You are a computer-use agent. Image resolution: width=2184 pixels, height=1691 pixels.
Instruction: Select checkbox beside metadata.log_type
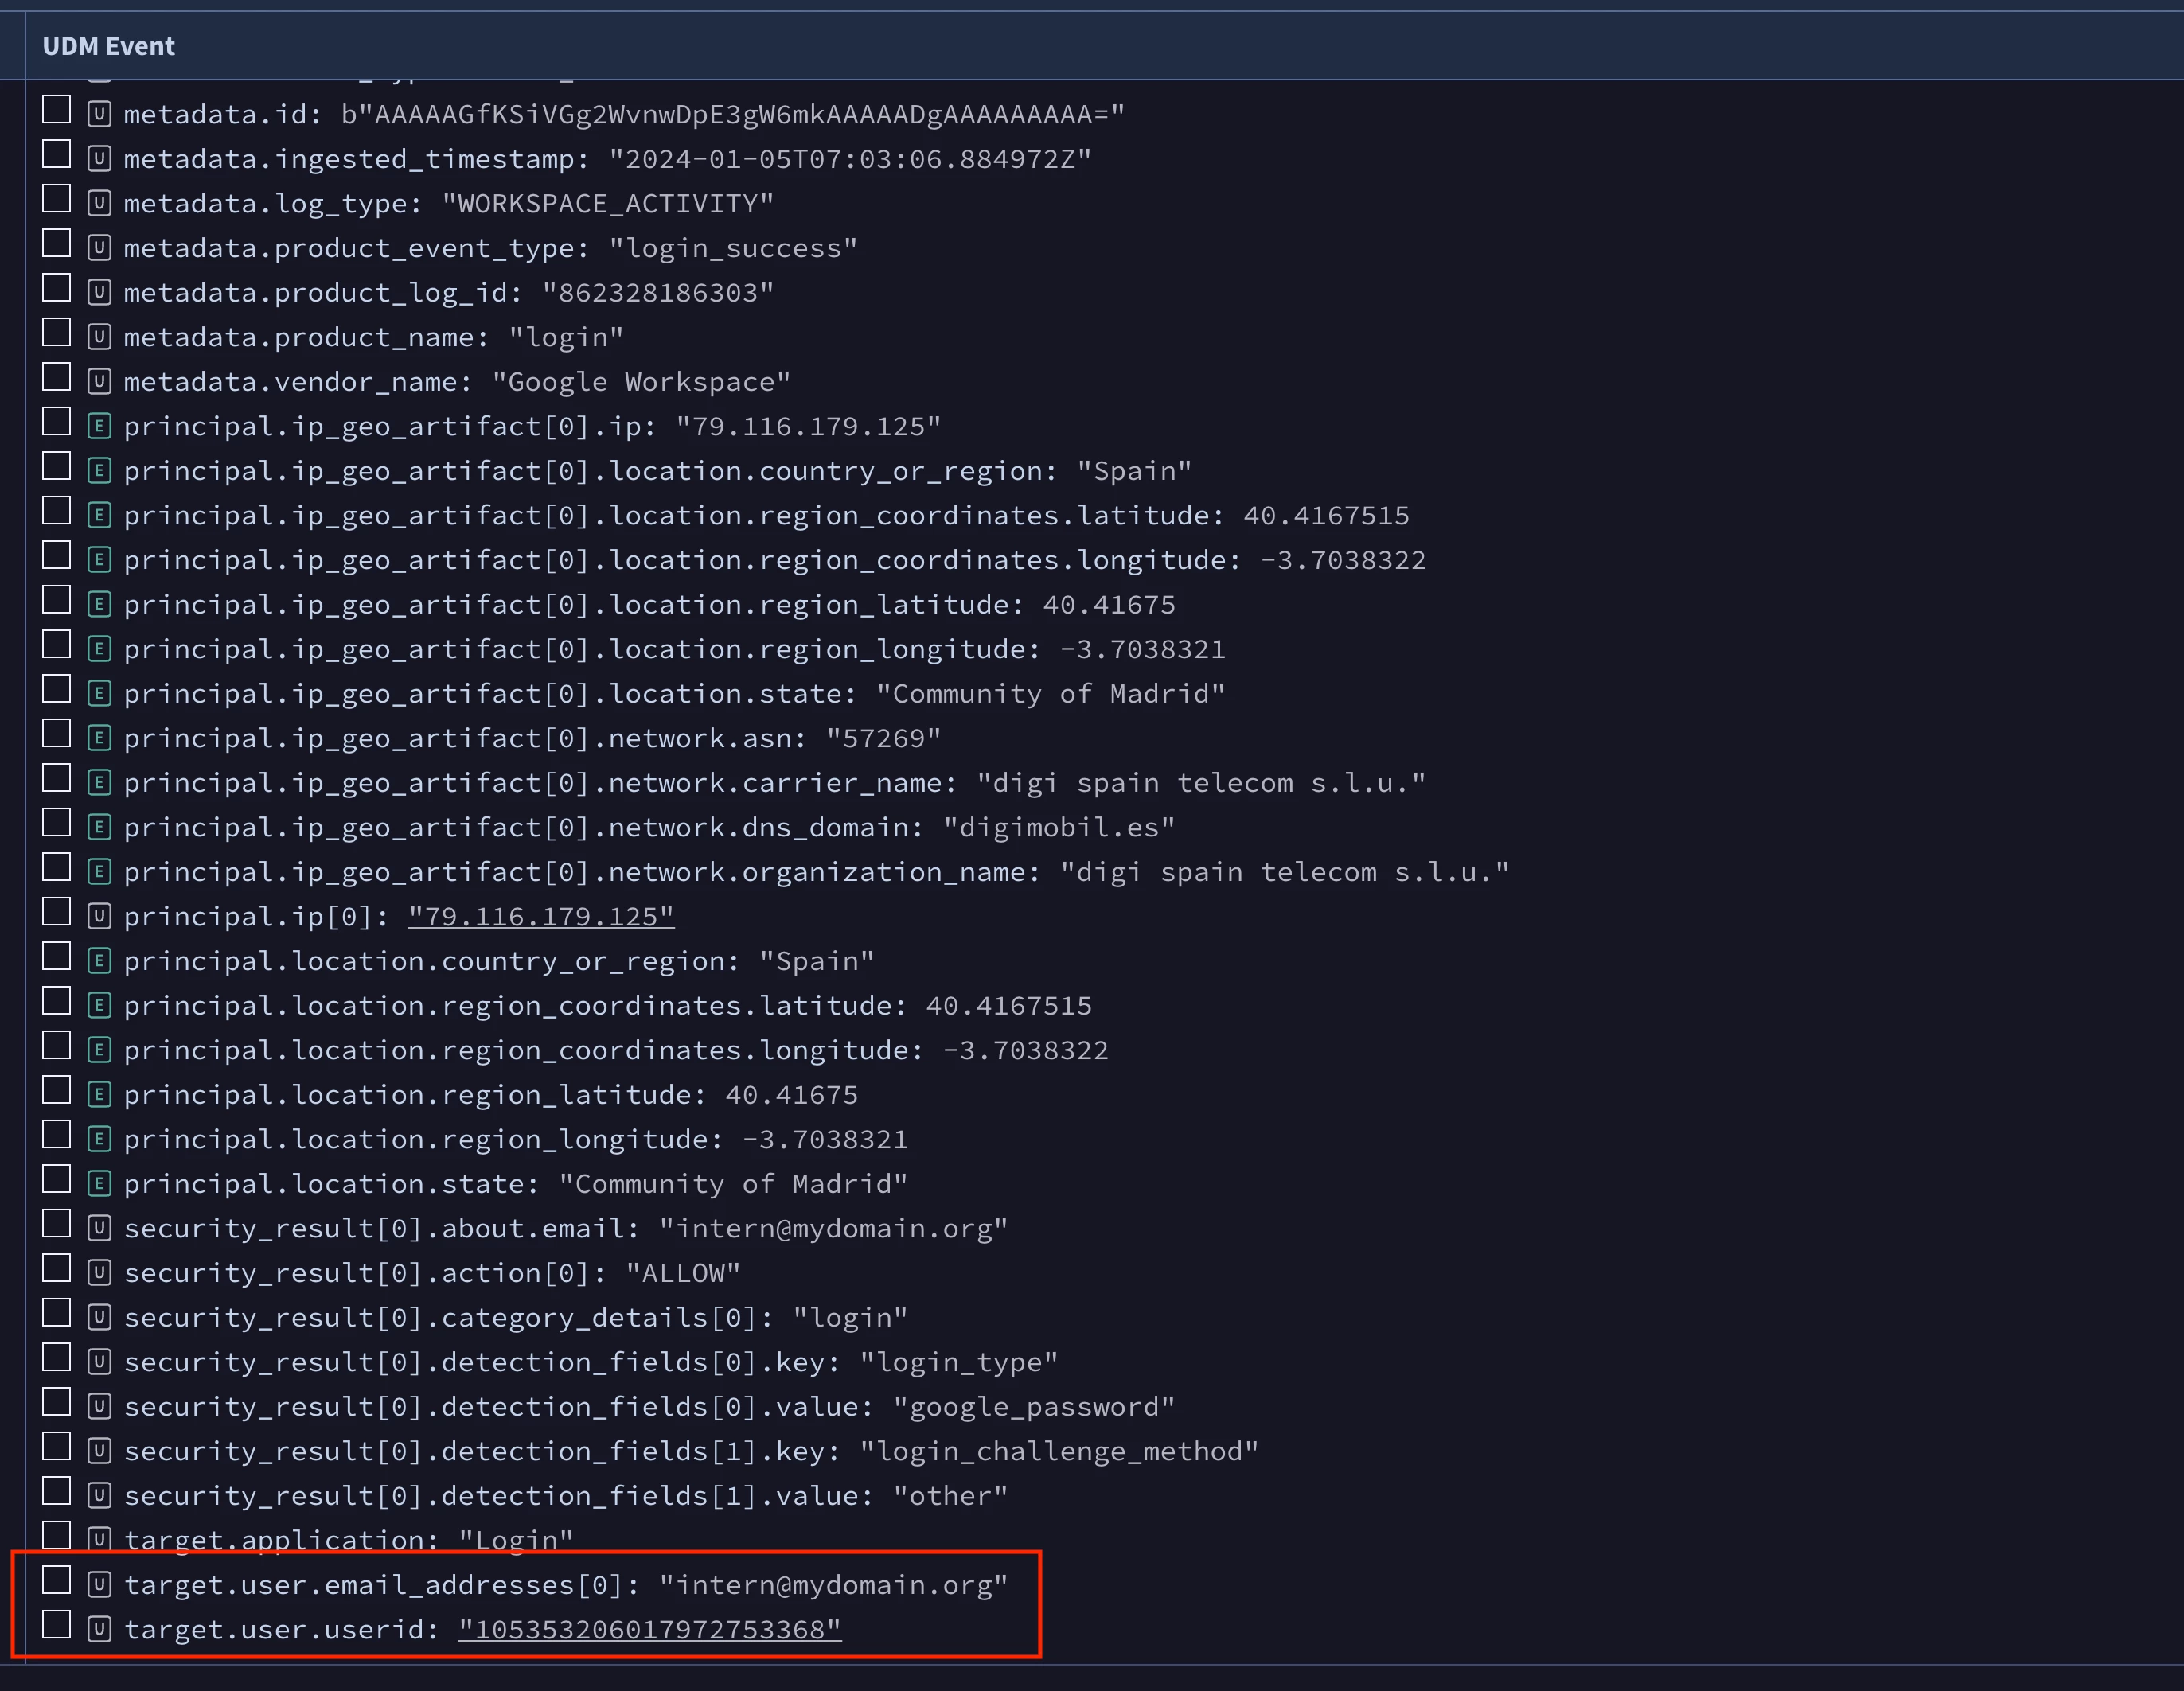[x=56, y=199]
